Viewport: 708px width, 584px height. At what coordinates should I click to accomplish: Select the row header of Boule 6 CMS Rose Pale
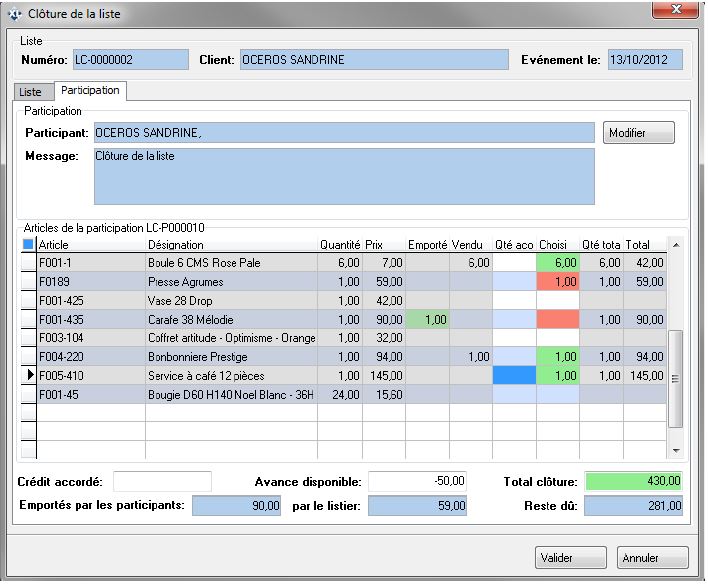coord(28,263)
